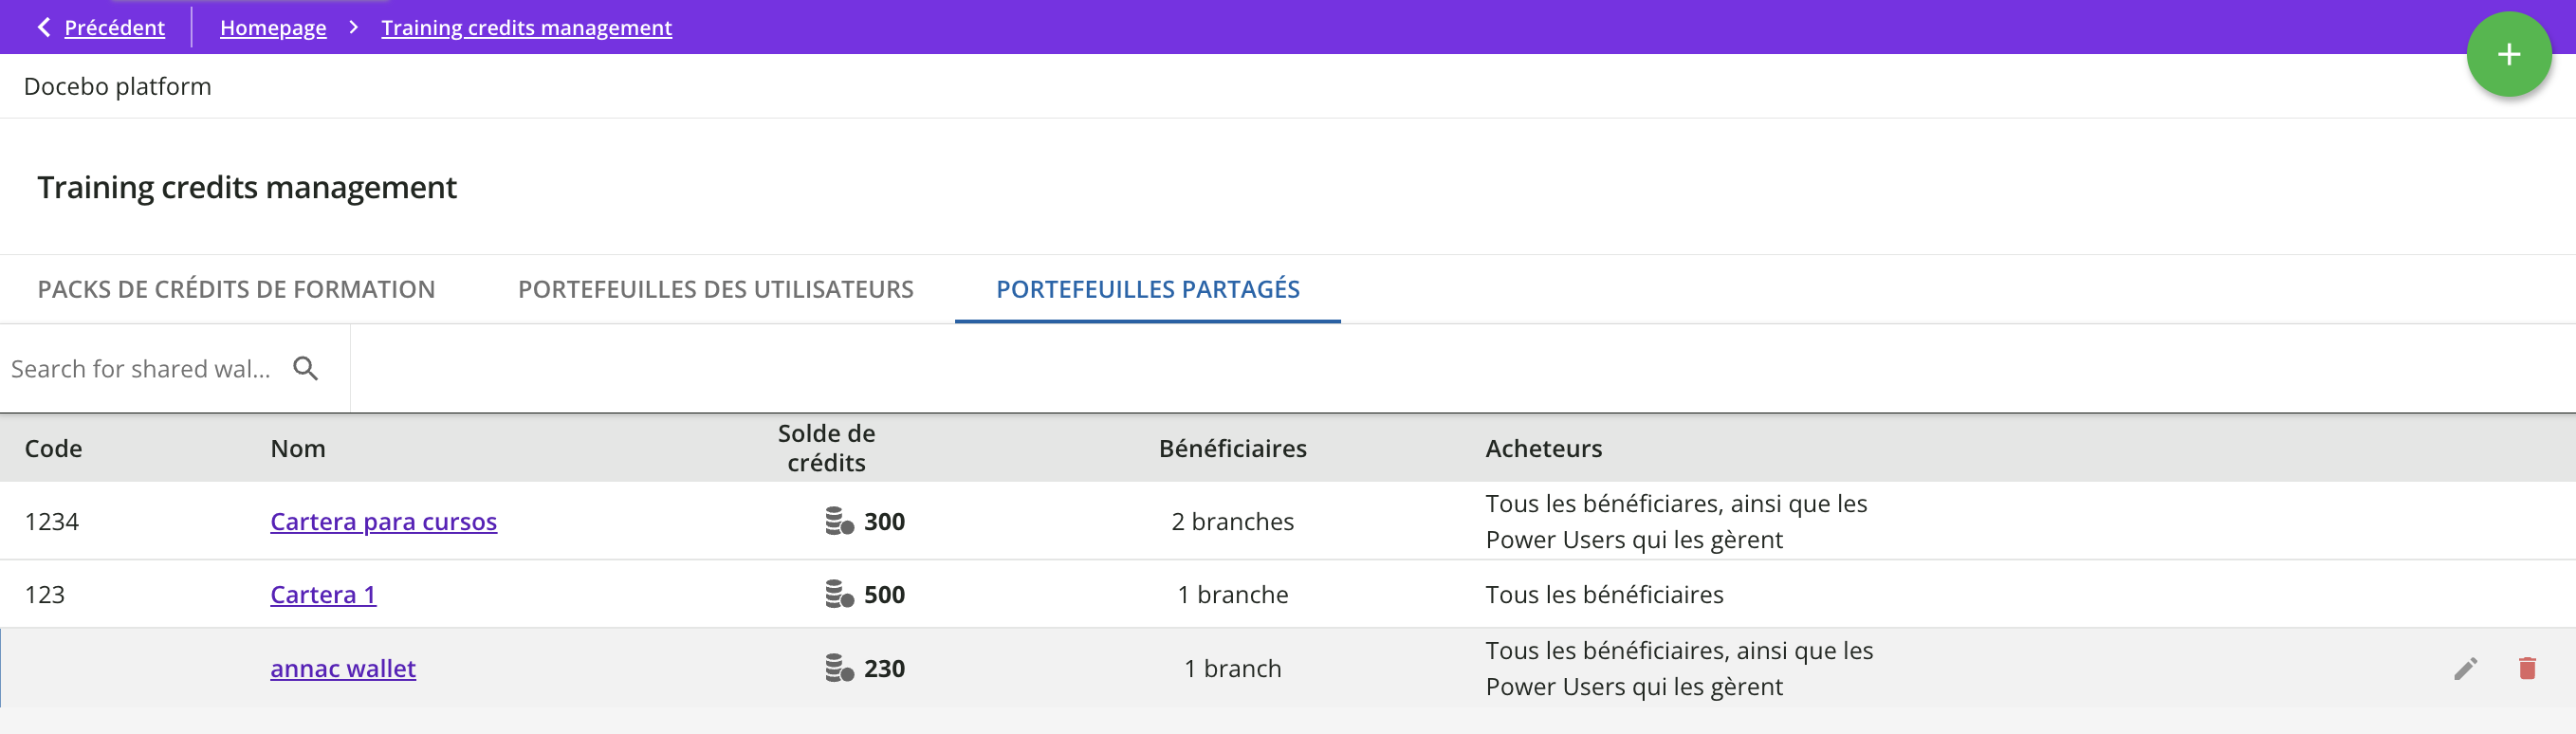
Task: Click the search magnifier icon
Action: (x=306, y=369)
